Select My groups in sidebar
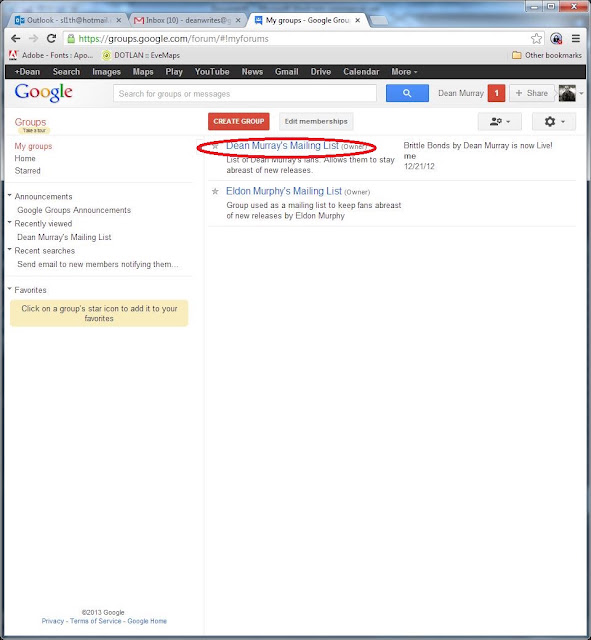Viewport: 591px width, 640px height. pos(33,146)
